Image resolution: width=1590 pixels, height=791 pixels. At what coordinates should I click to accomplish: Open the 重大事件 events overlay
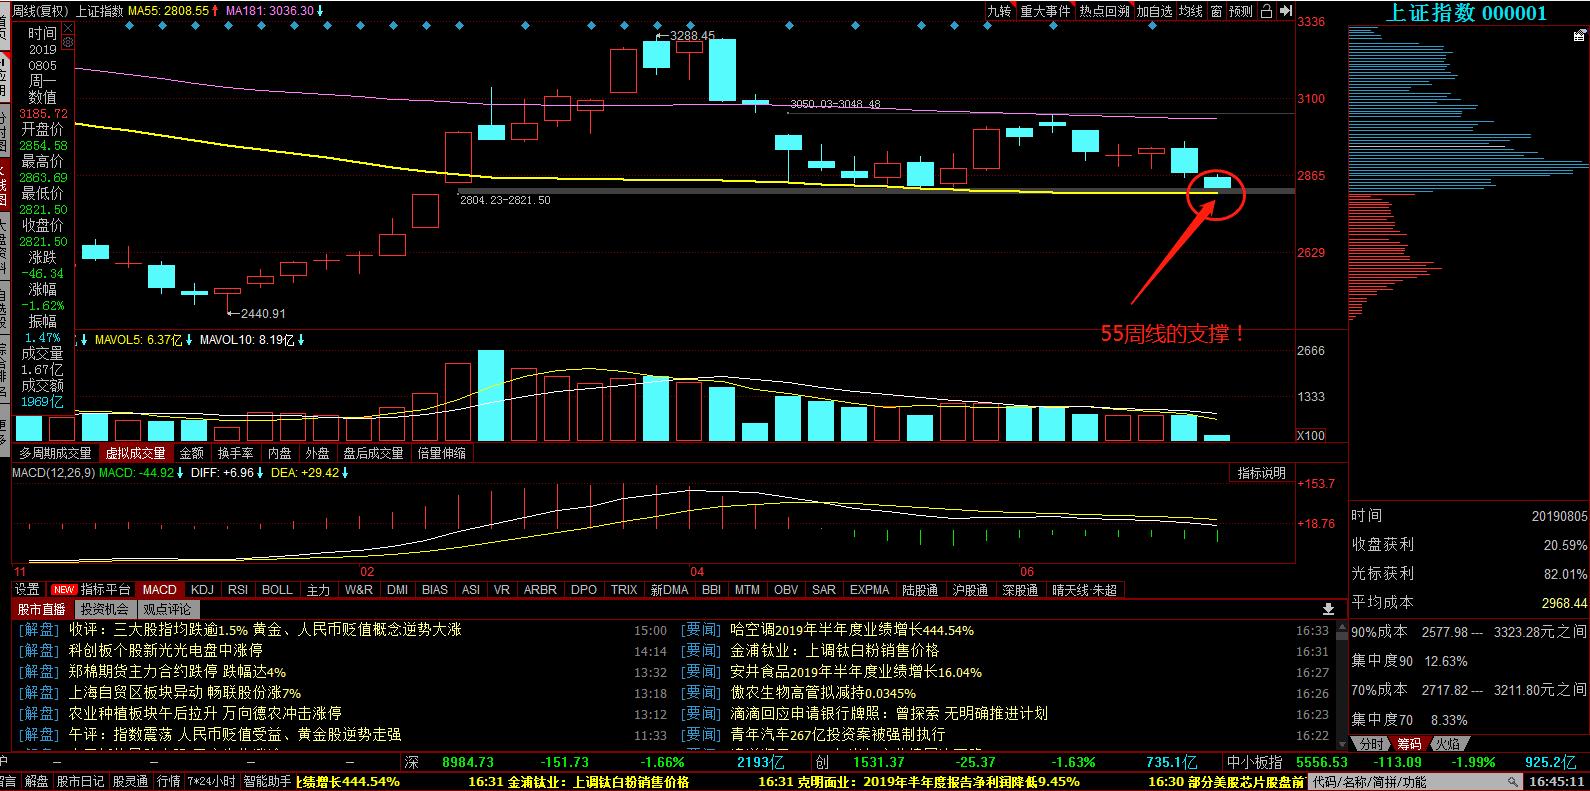1045,11
